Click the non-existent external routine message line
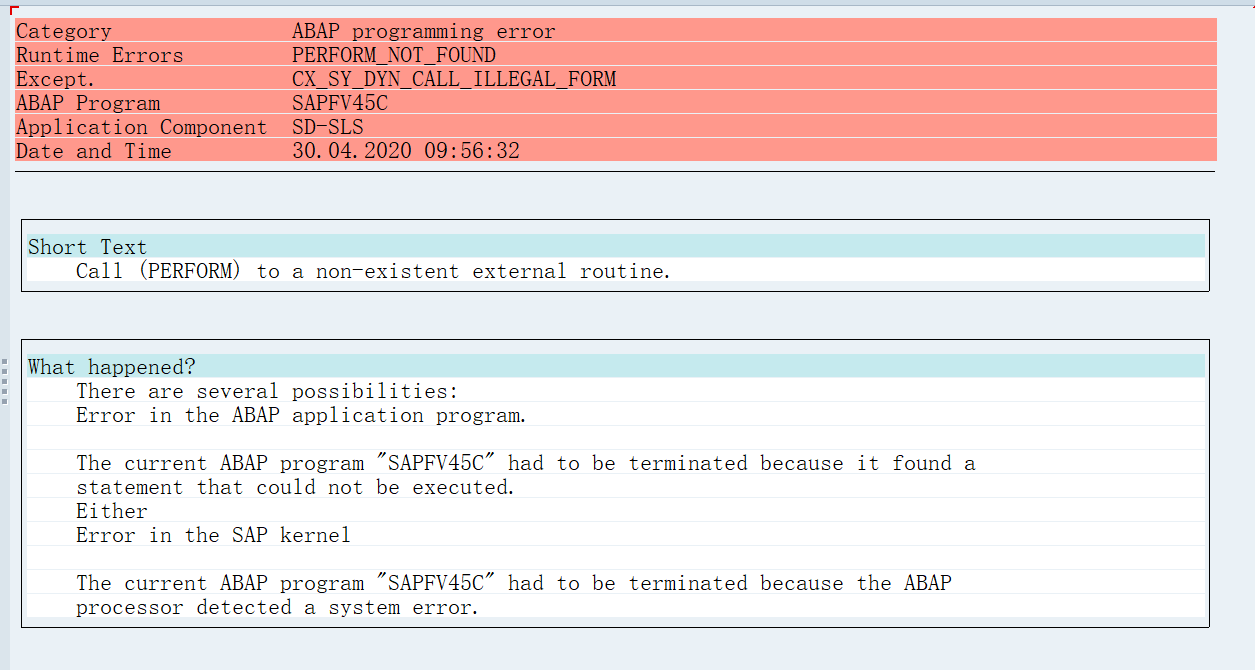Viewport: 1255px width, 670px height. click(373, 271)
